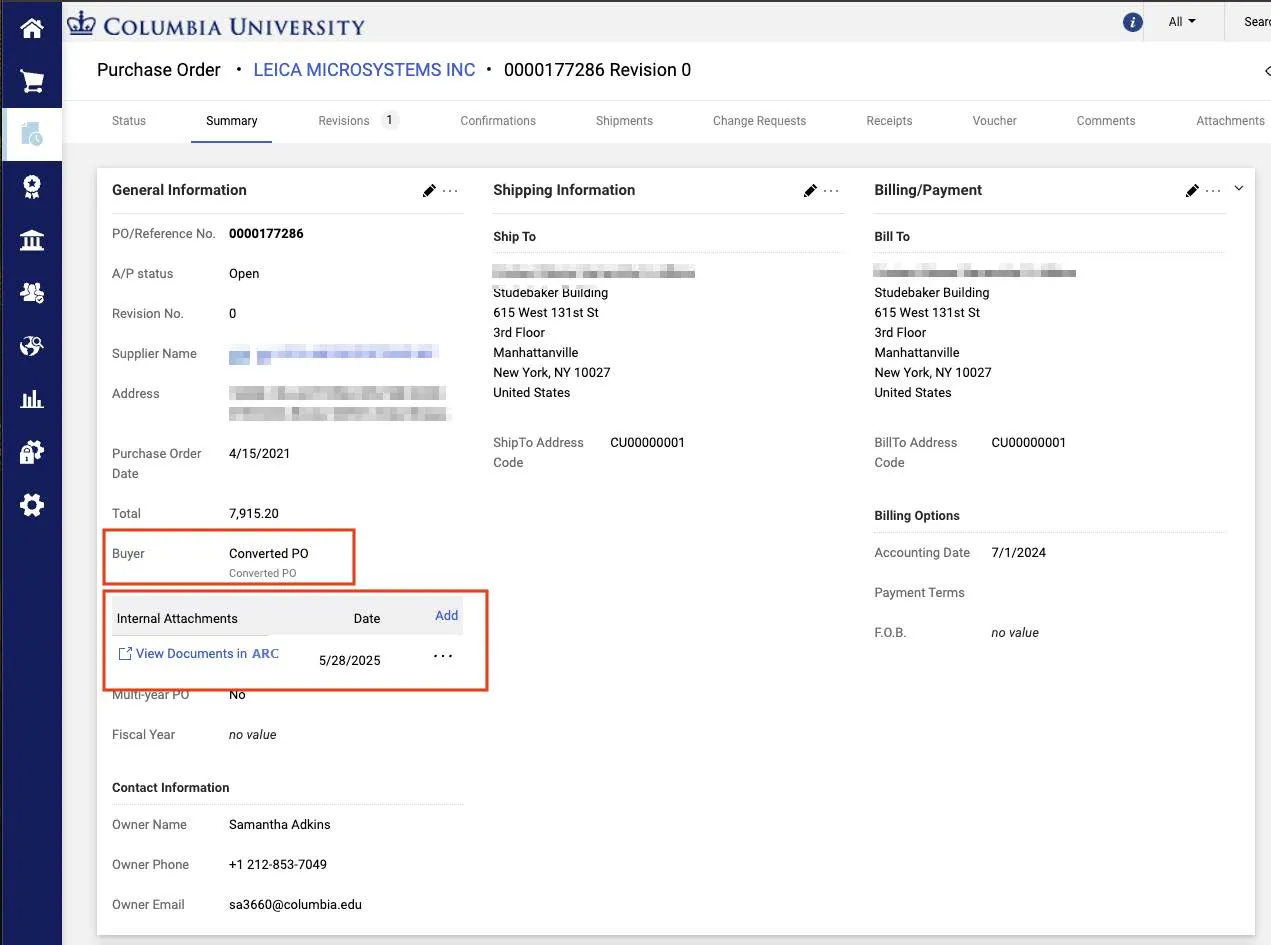The image size is (1271, 945).
Task: Open the award ribbon sidebar icon
Action: (31, 187)
